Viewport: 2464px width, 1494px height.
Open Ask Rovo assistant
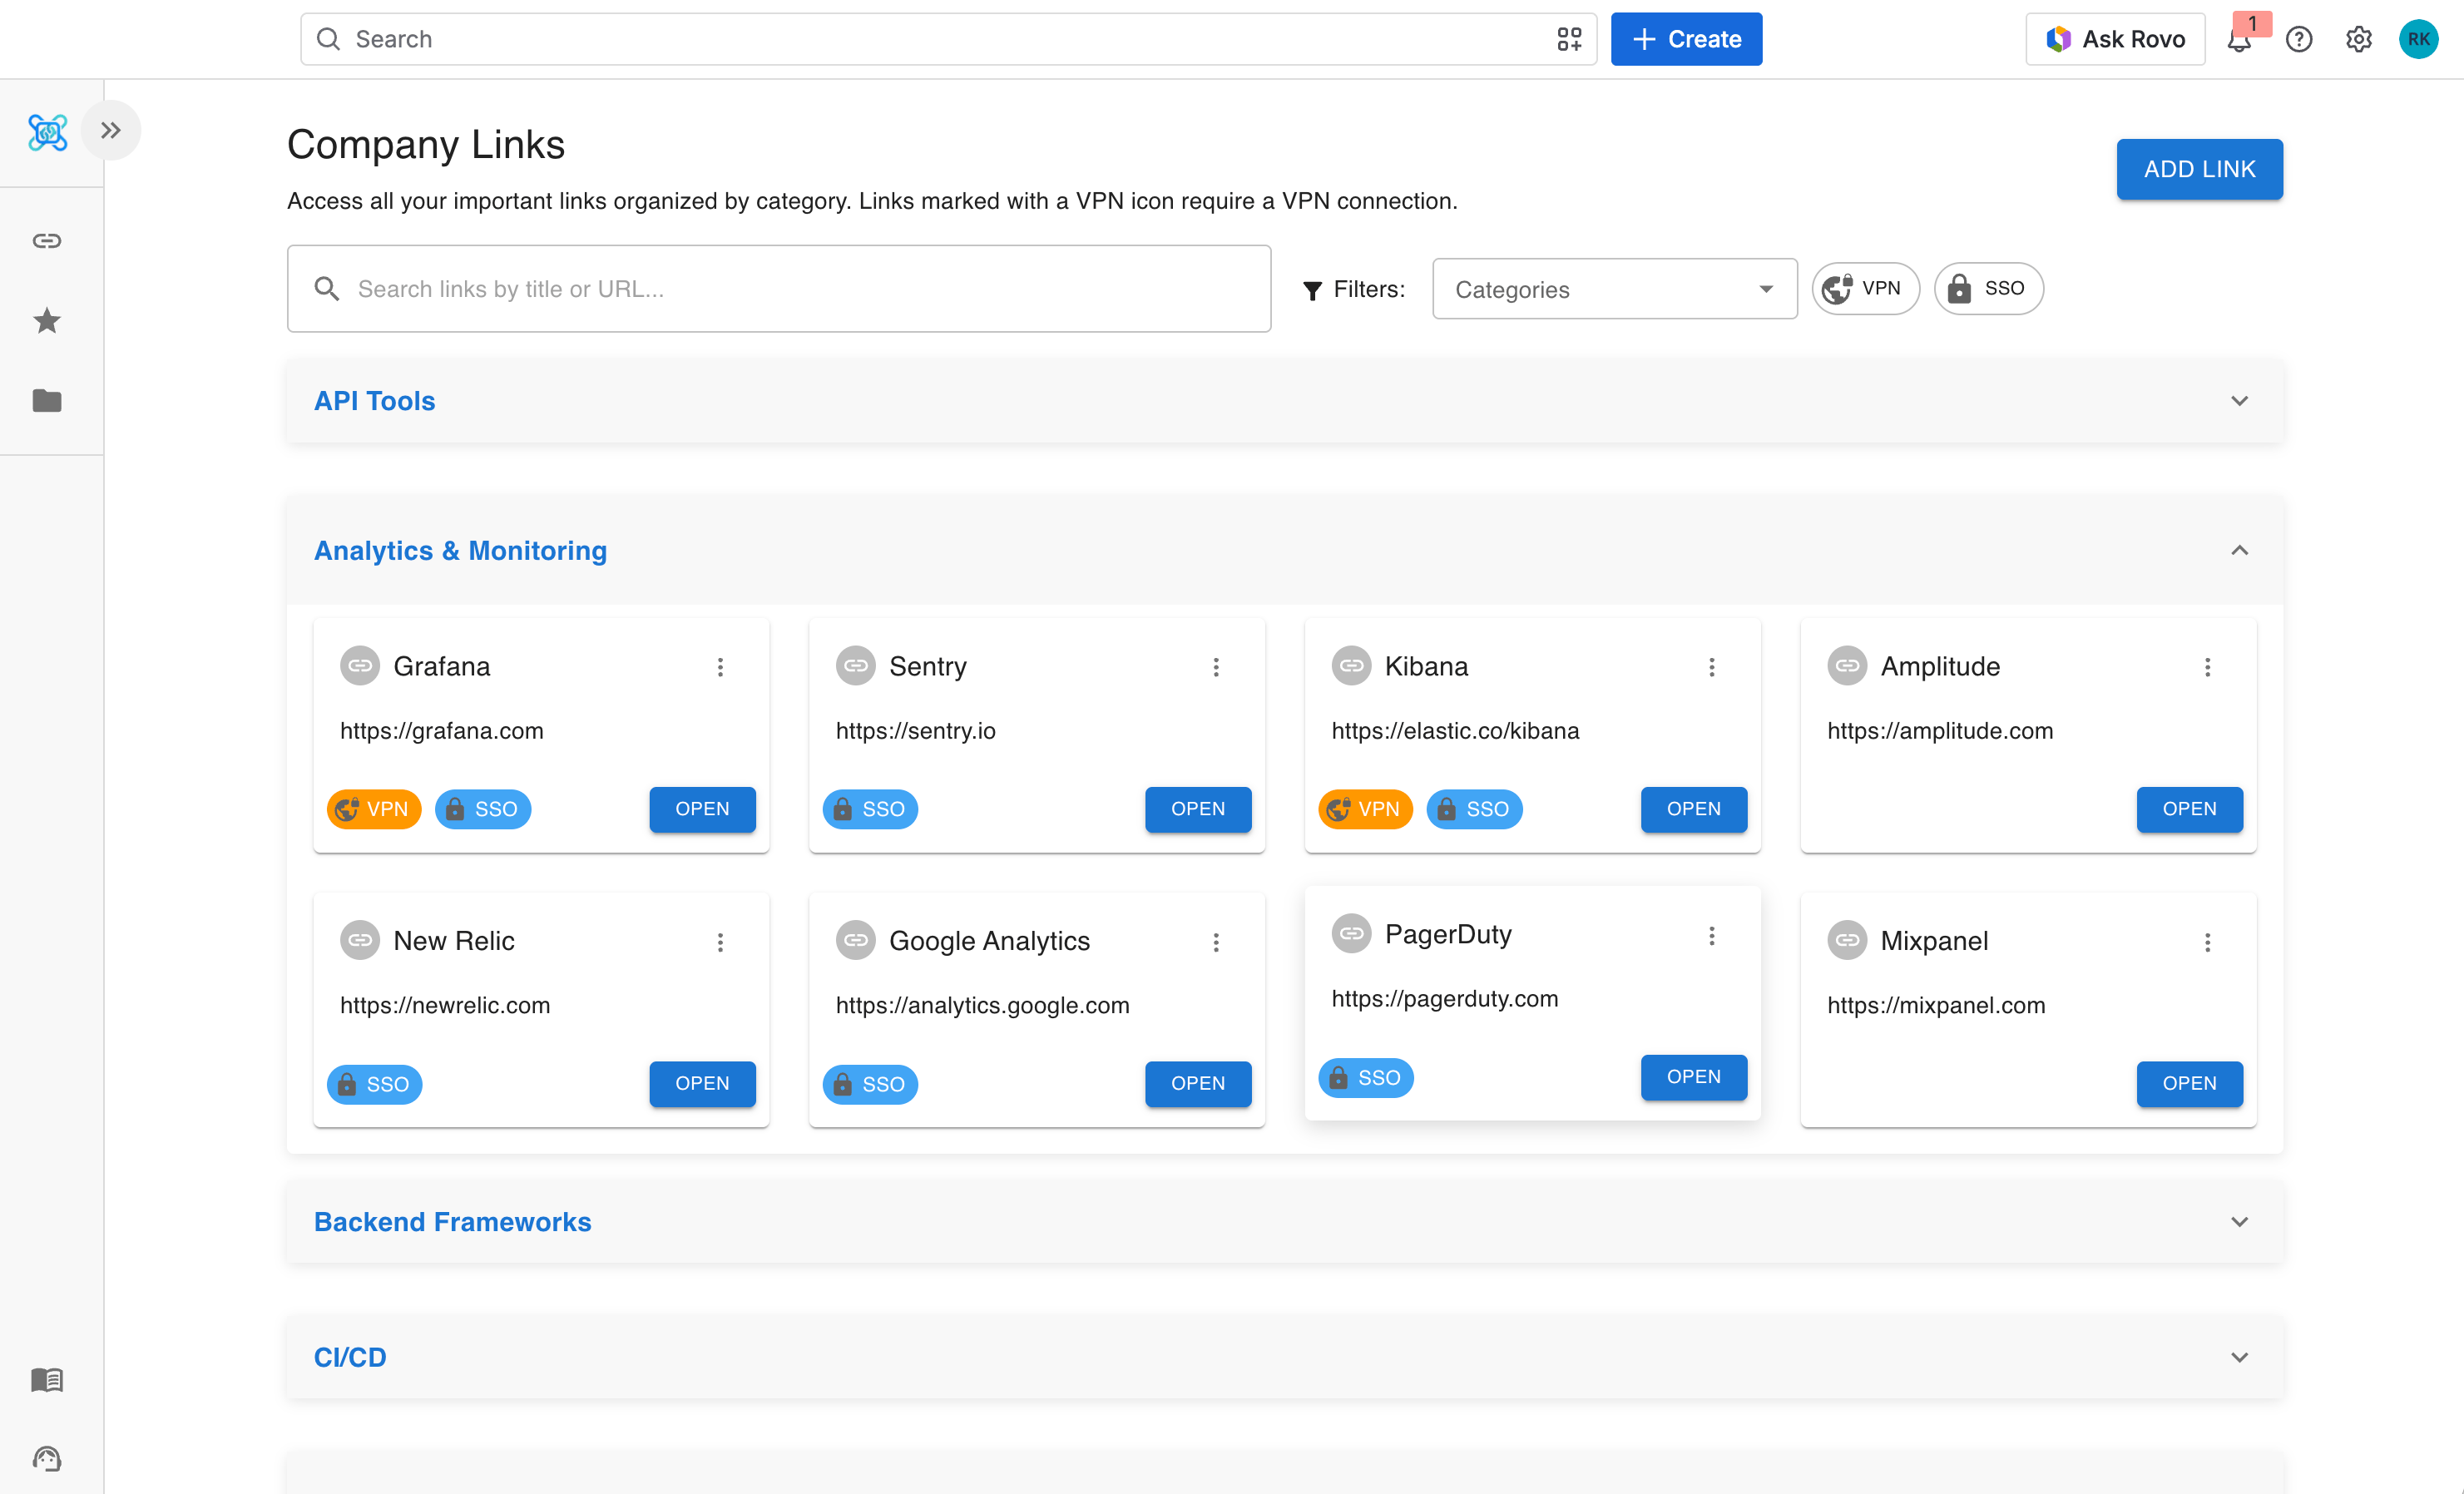[x=2115, y=39]
